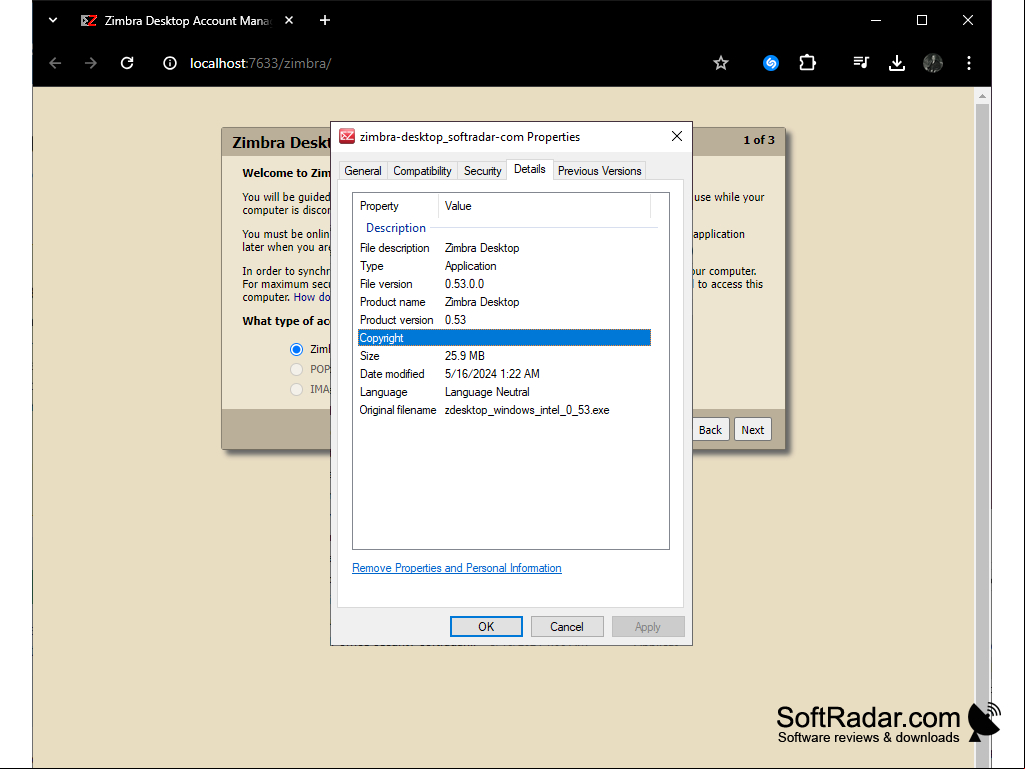
Task: Switch to the Compatibility tab
Action: (x=422, y=171)
